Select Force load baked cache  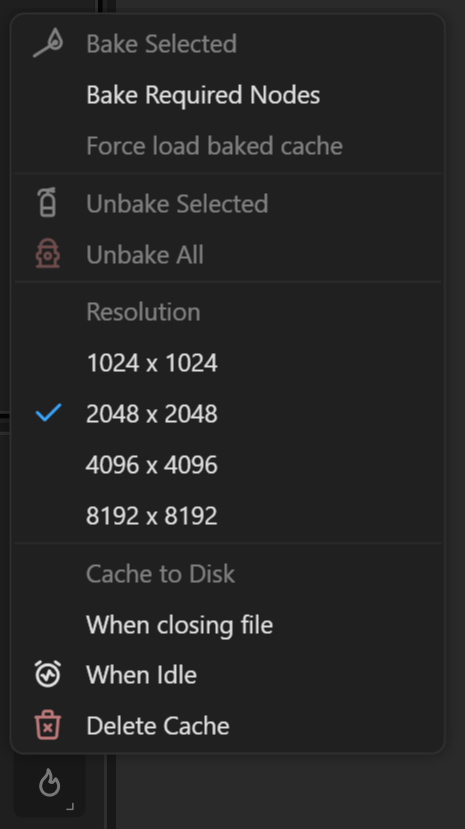pyautogui.click(x=227, y=146)
